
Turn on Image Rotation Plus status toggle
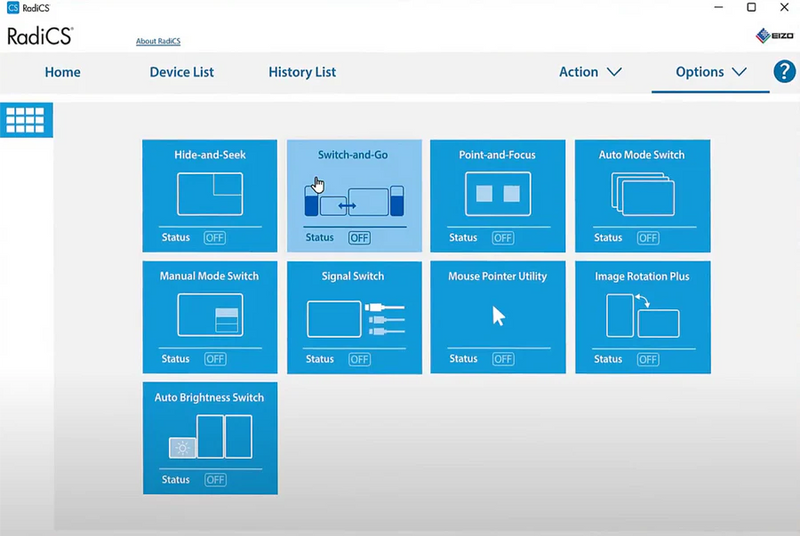(647, 359)
